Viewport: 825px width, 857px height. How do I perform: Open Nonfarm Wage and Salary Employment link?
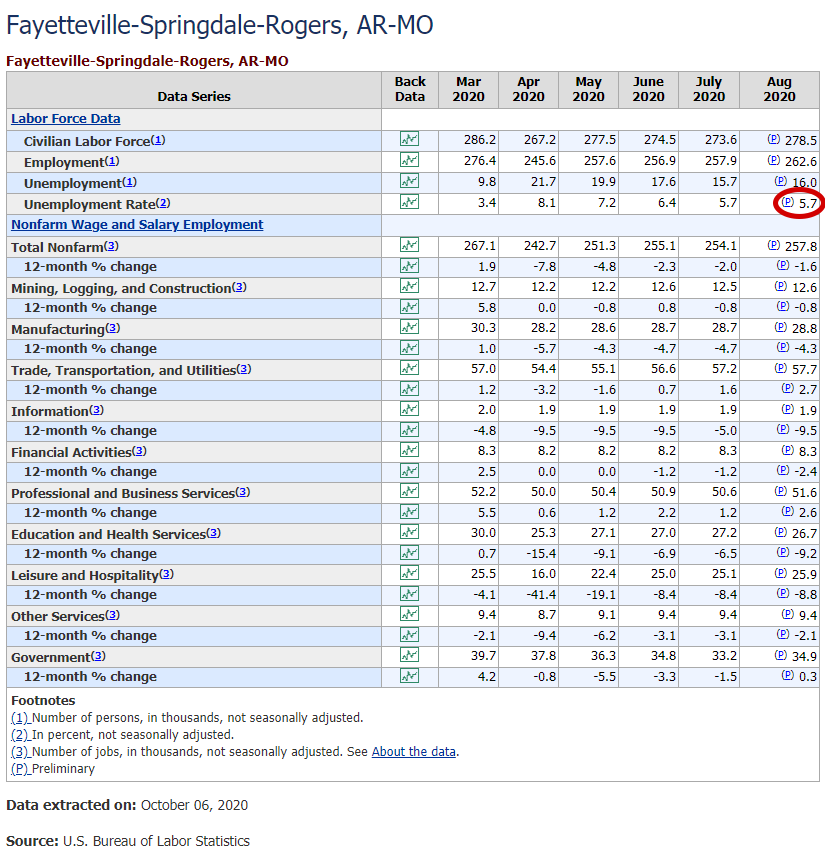point(137,225)
